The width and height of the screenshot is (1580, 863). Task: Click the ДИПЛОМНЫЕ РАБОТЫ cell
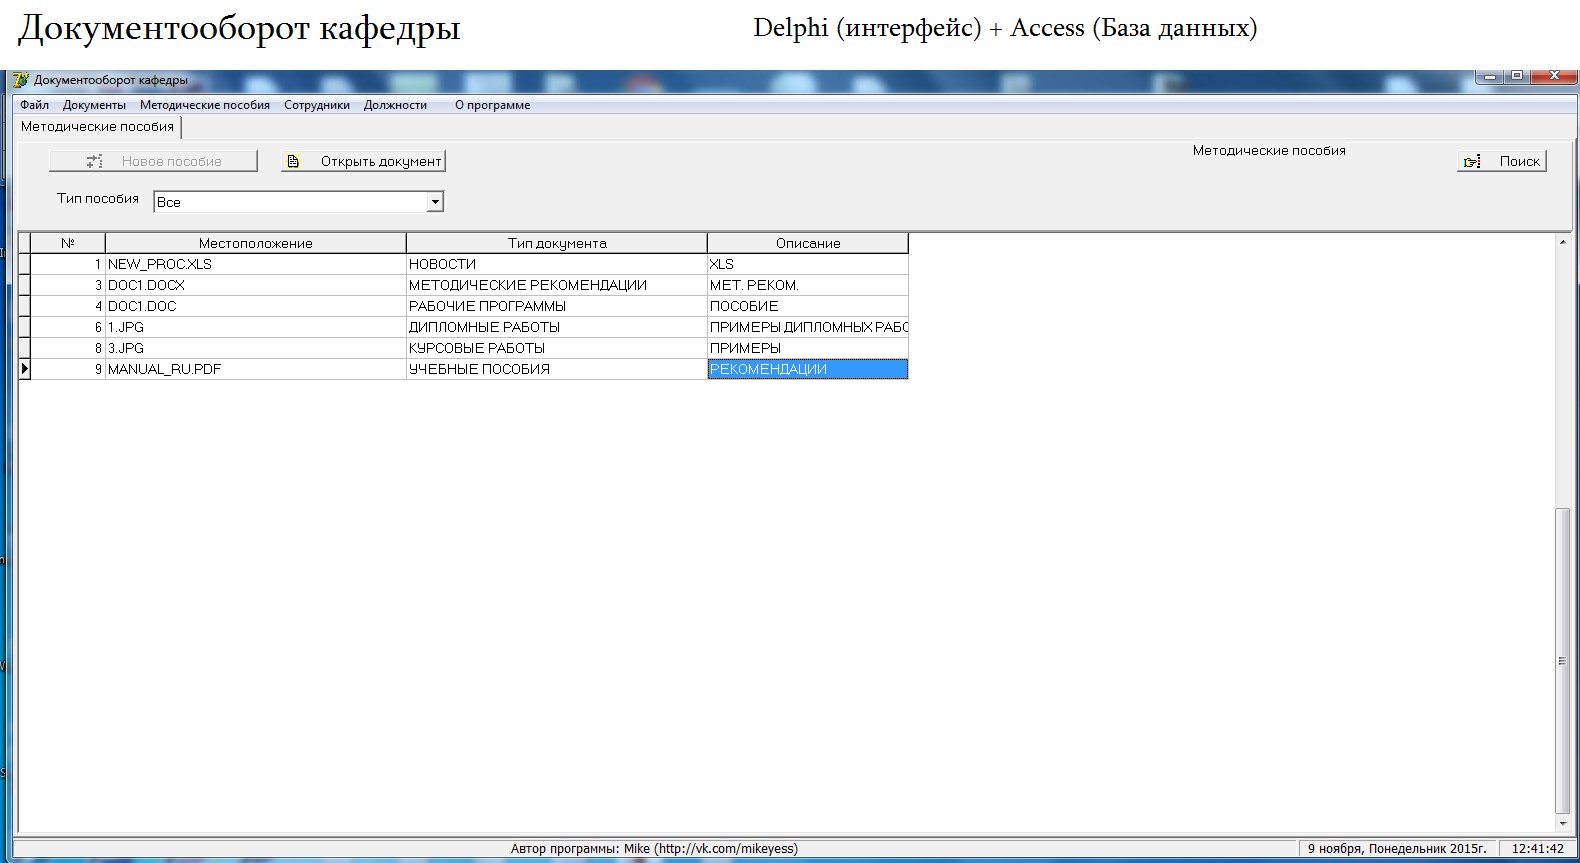point(557,327)
